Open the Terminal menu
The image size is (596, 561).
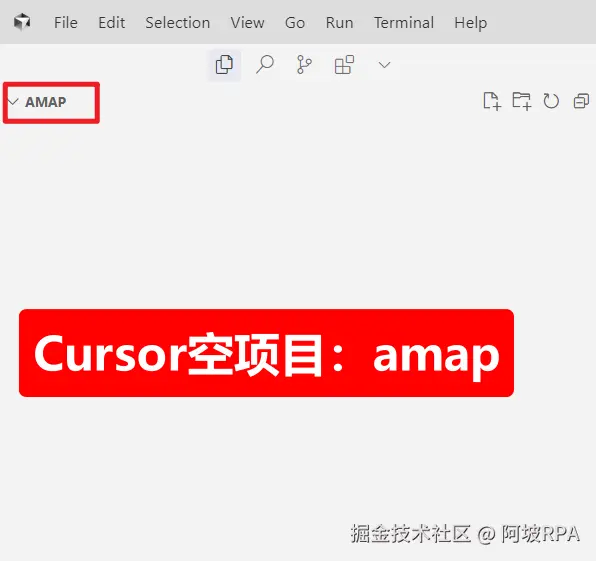pyautogui.click(x=404, y=23)
